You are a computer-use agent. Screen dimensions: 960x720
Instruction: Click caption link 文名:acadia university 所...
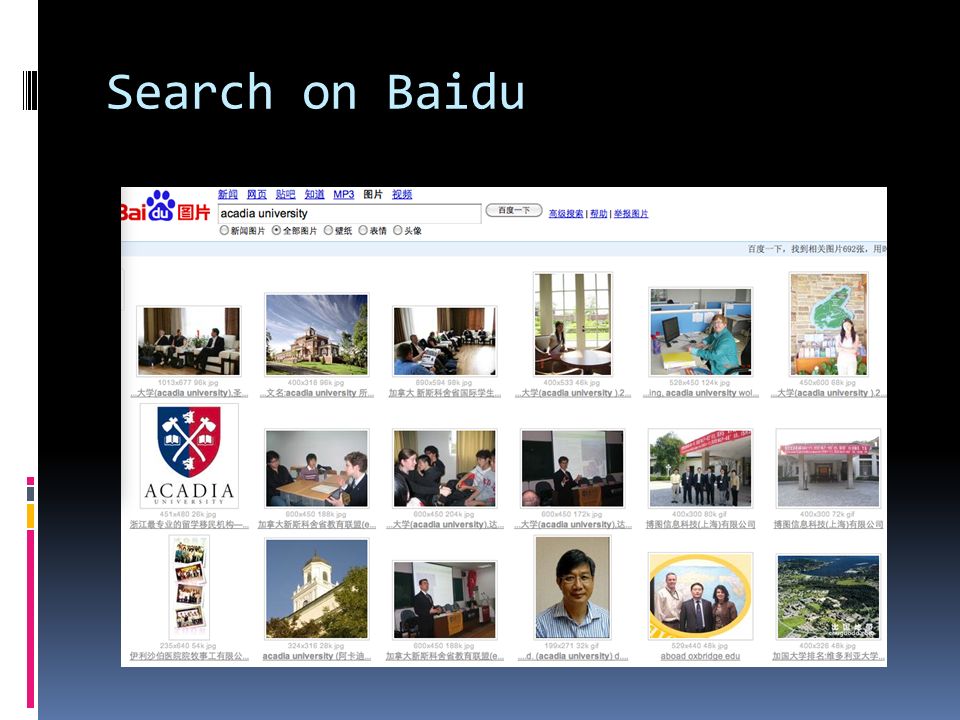tap(317, 392)
